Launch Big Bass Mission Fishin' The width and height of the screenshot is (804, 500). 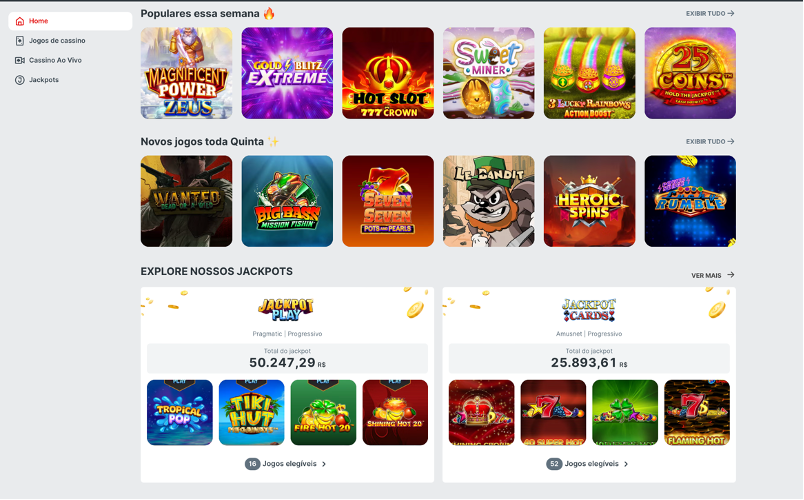[x=287, y=201]
